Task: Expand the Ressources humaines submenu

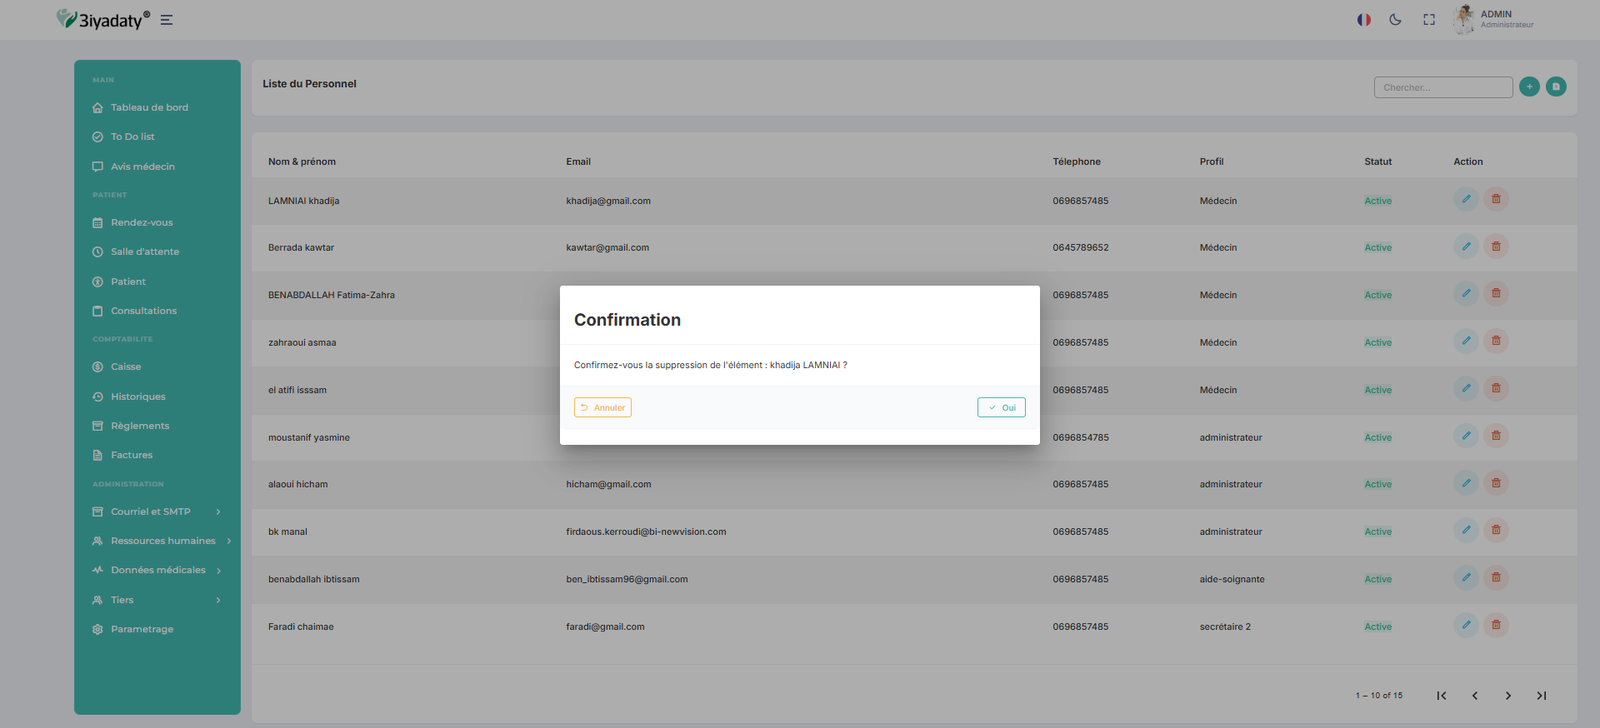Action: [162, 541]
